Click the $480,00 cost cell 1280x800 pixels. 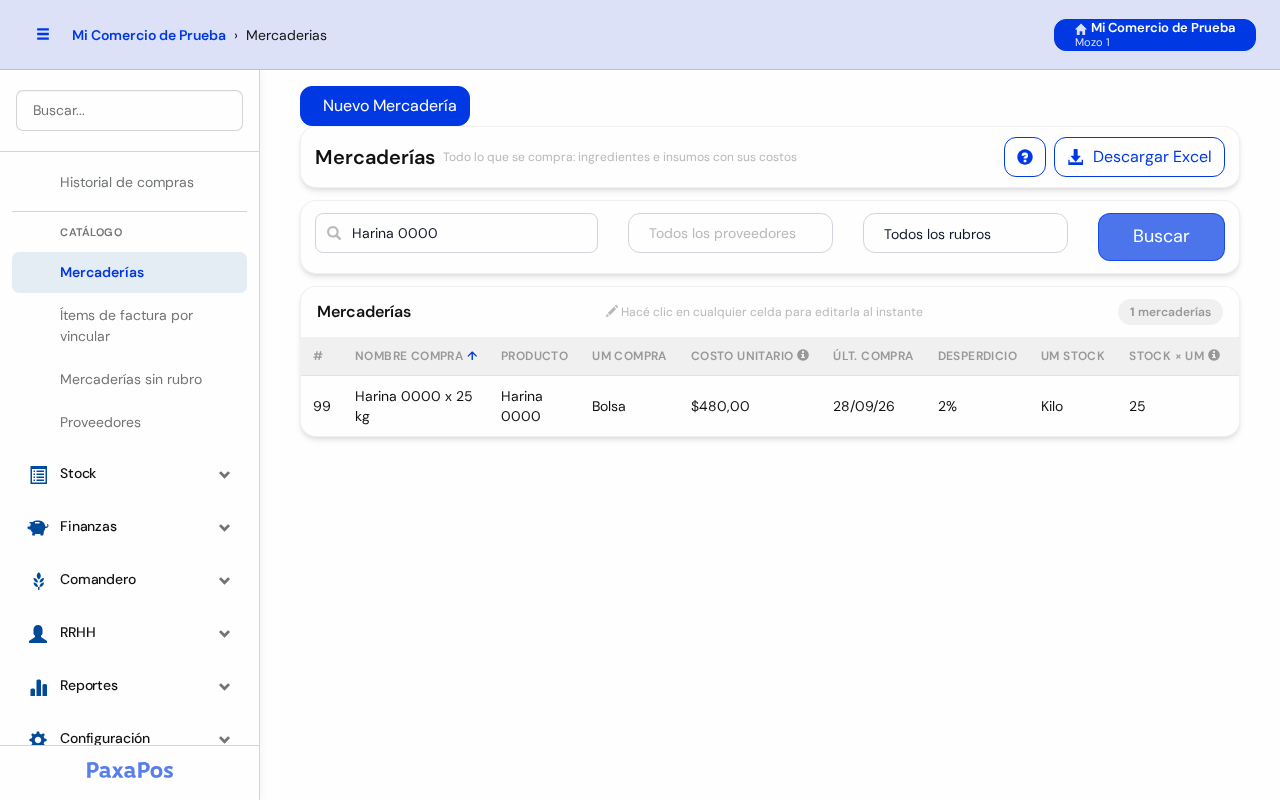point(750,406)
